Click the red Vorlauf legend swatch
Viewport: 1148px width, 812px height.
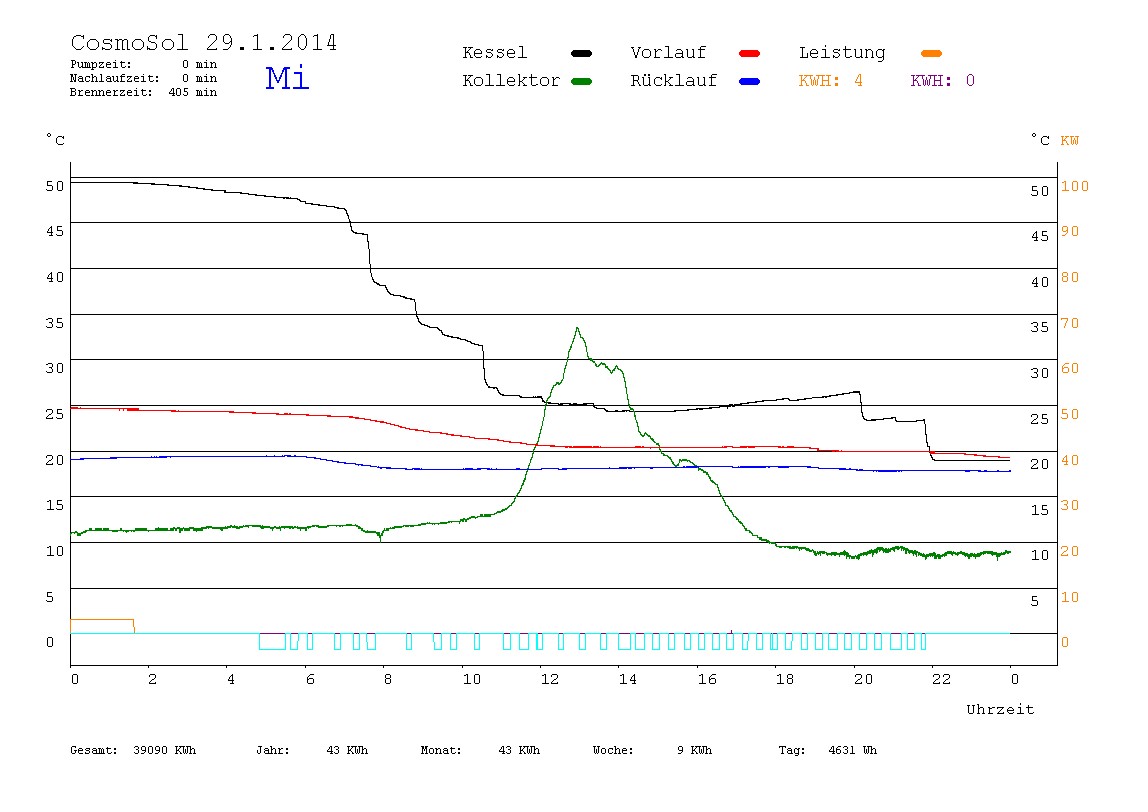pos(750,53)
